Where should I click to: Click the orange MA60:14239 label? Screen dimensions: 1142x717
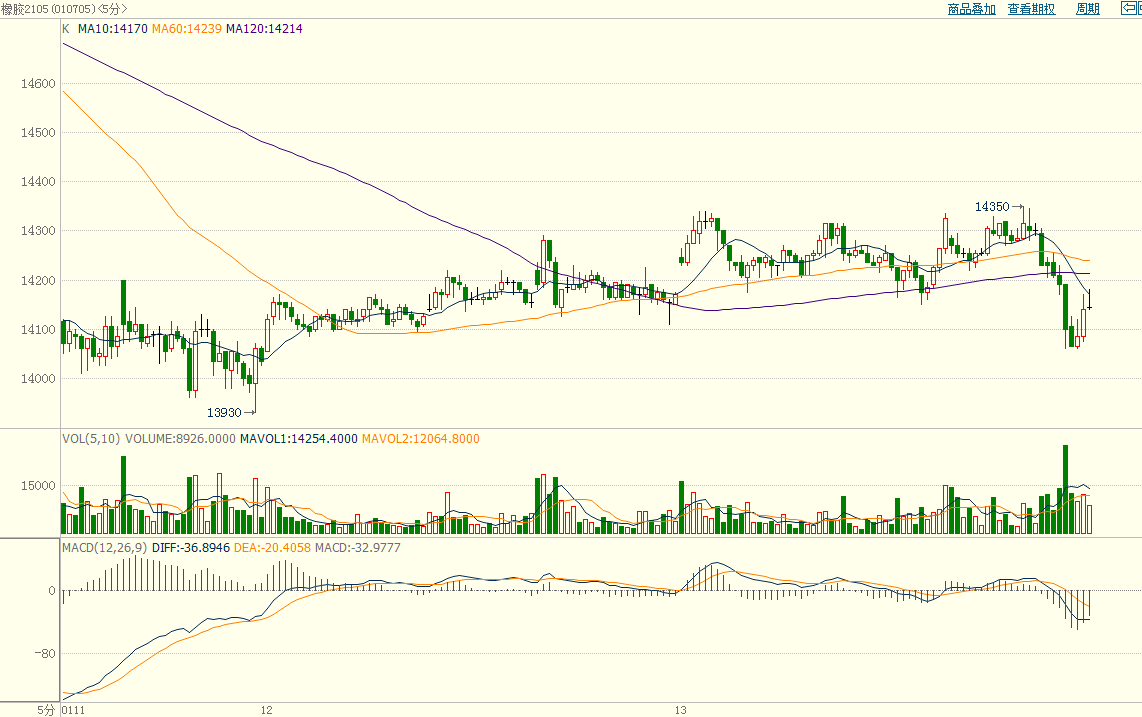(187, 29)
